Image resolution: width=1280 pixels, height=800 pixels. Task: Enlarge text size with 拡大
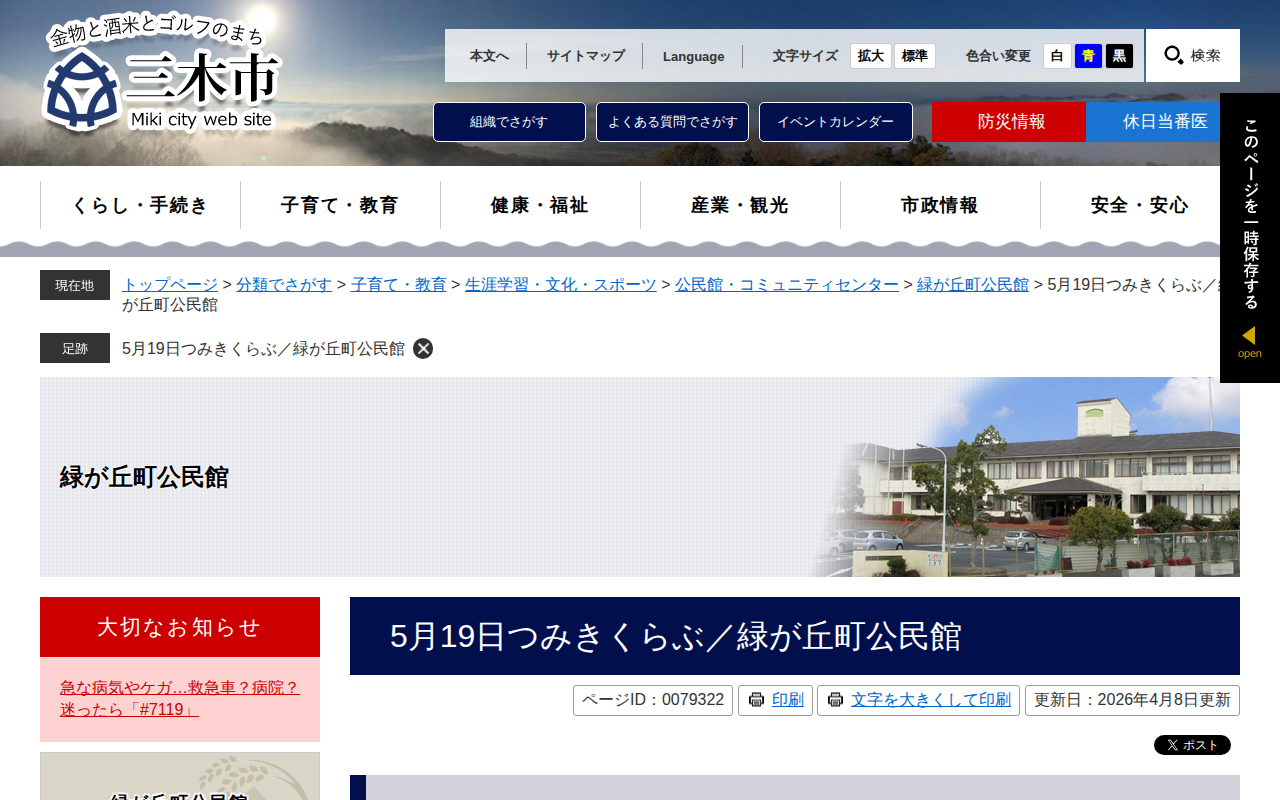(871, 56)
